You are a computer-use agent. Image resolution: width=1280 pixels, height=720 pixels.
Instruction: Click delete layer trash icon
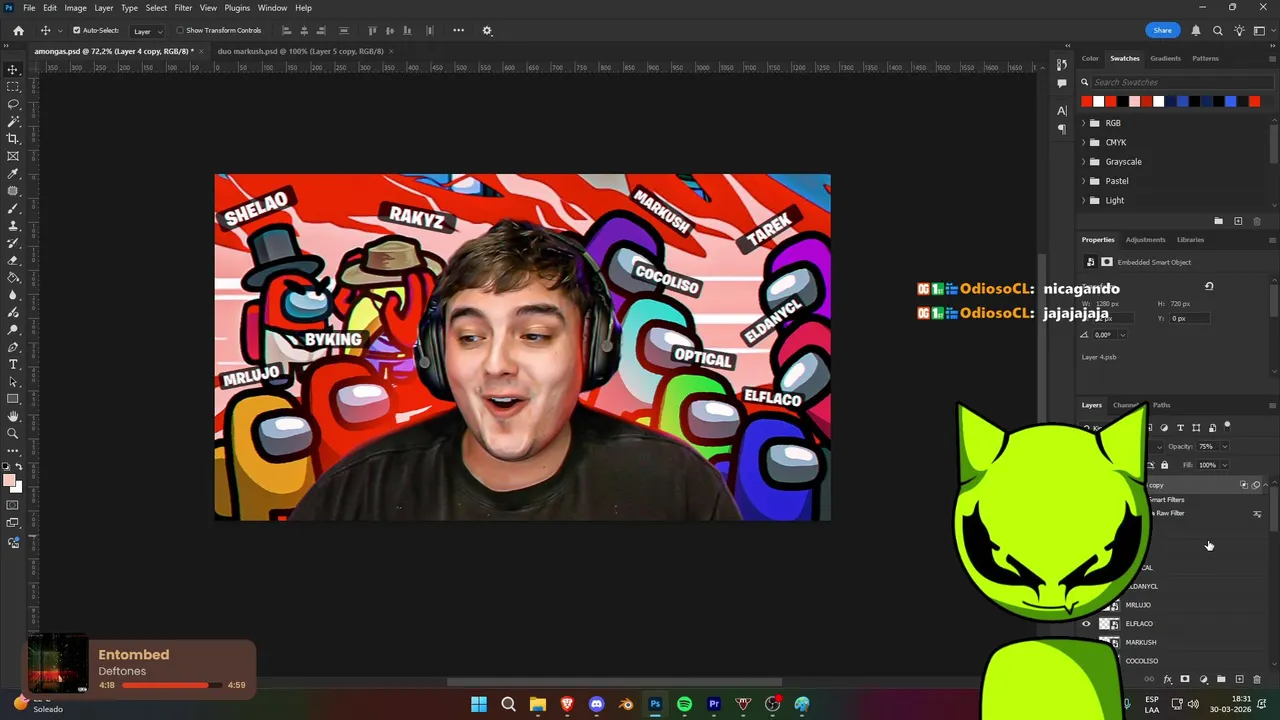coord(1258,679)
